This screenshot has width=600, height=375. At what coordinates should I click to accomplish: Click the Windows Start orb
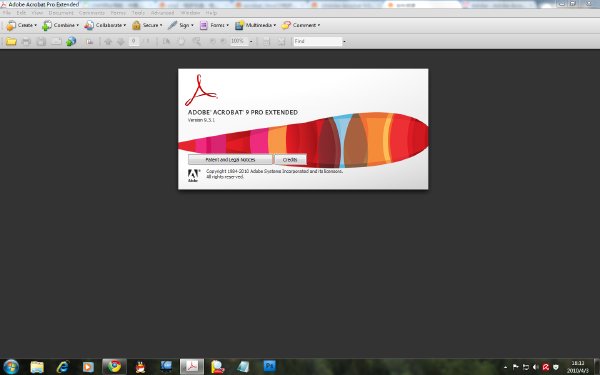pyautogui.click(x=11, y=367)
